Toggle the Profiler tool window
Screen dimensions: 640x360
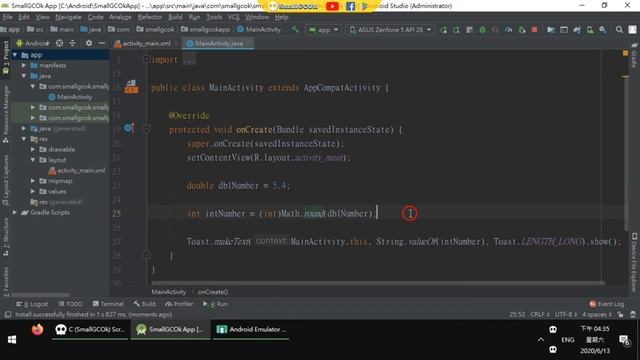click(x=179, y=304)
